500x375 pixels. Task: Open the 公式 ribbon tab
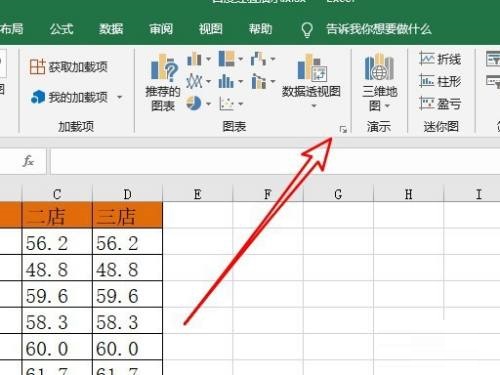61,29
